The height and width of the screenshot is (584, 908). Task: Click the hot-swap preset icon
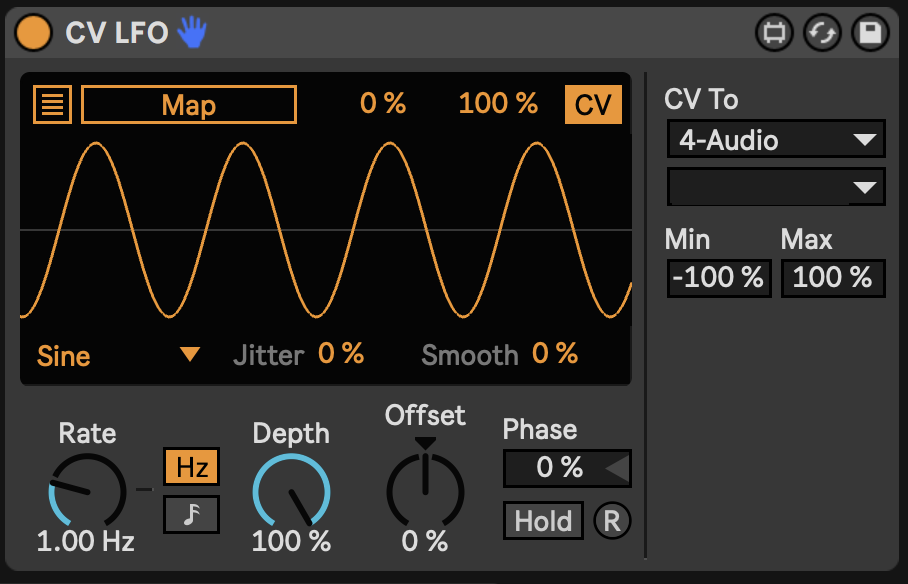coord(822,33)
